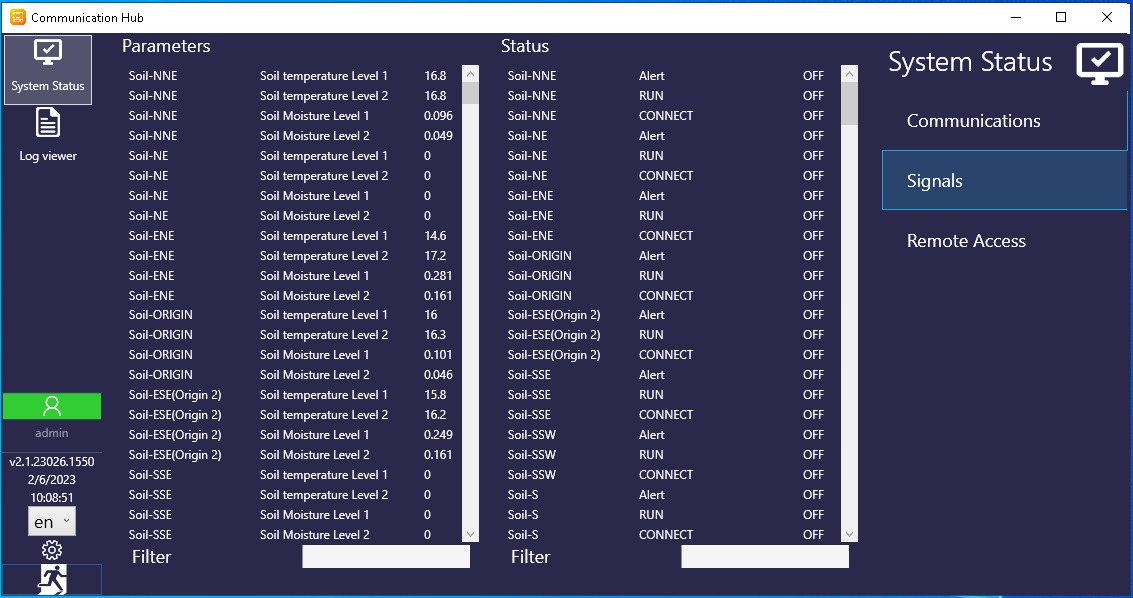Click the exit running-man icon
This screenshot has width=1133, height=598.
[52, 580]
